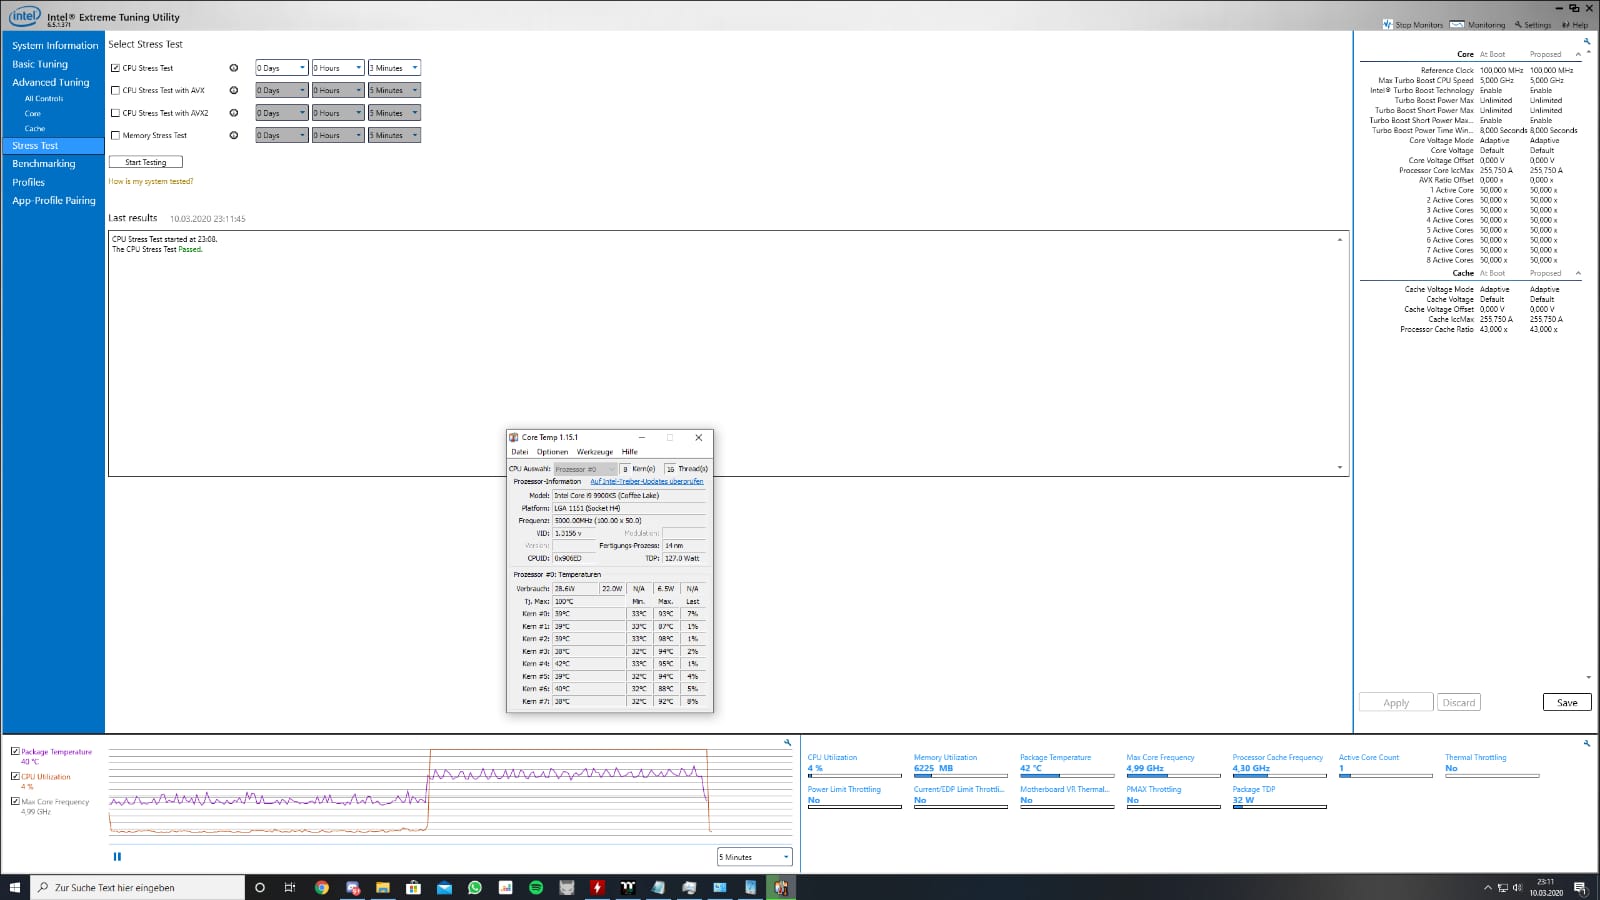Switch to Core Temp taskbar icon
The width and height of the screenshot is (1600, 900).
click(x=781, y=887)
